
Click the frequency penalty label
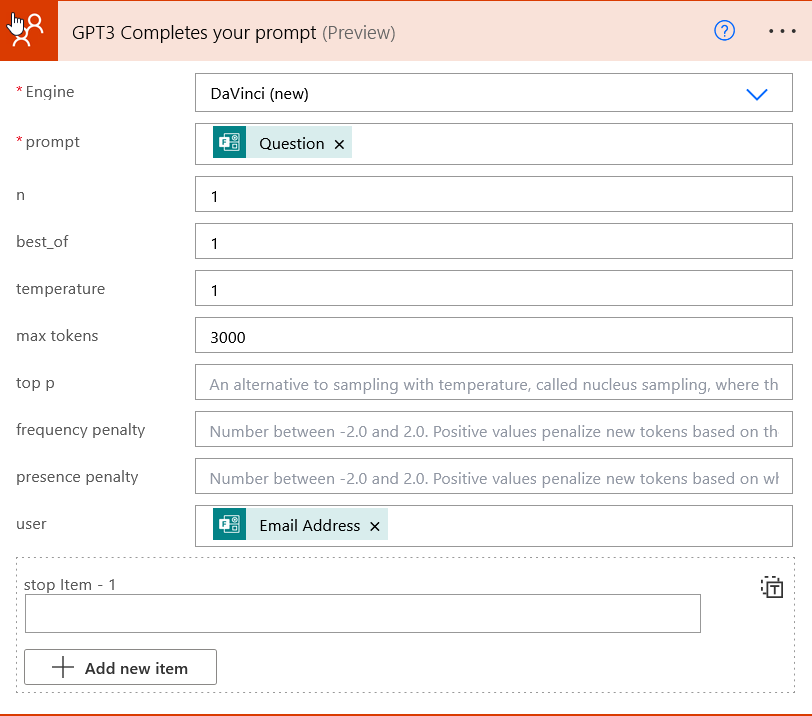coord(81,430)
